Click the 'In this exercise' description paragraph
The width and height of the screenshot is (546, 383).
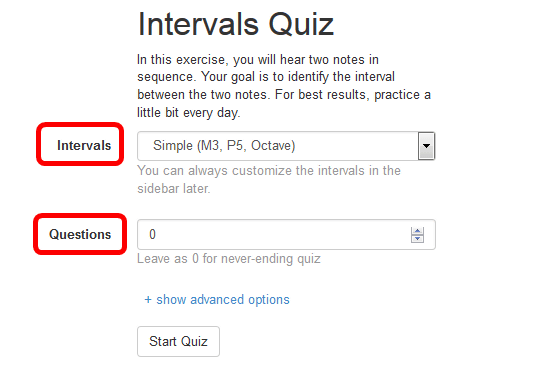point(284,86)
